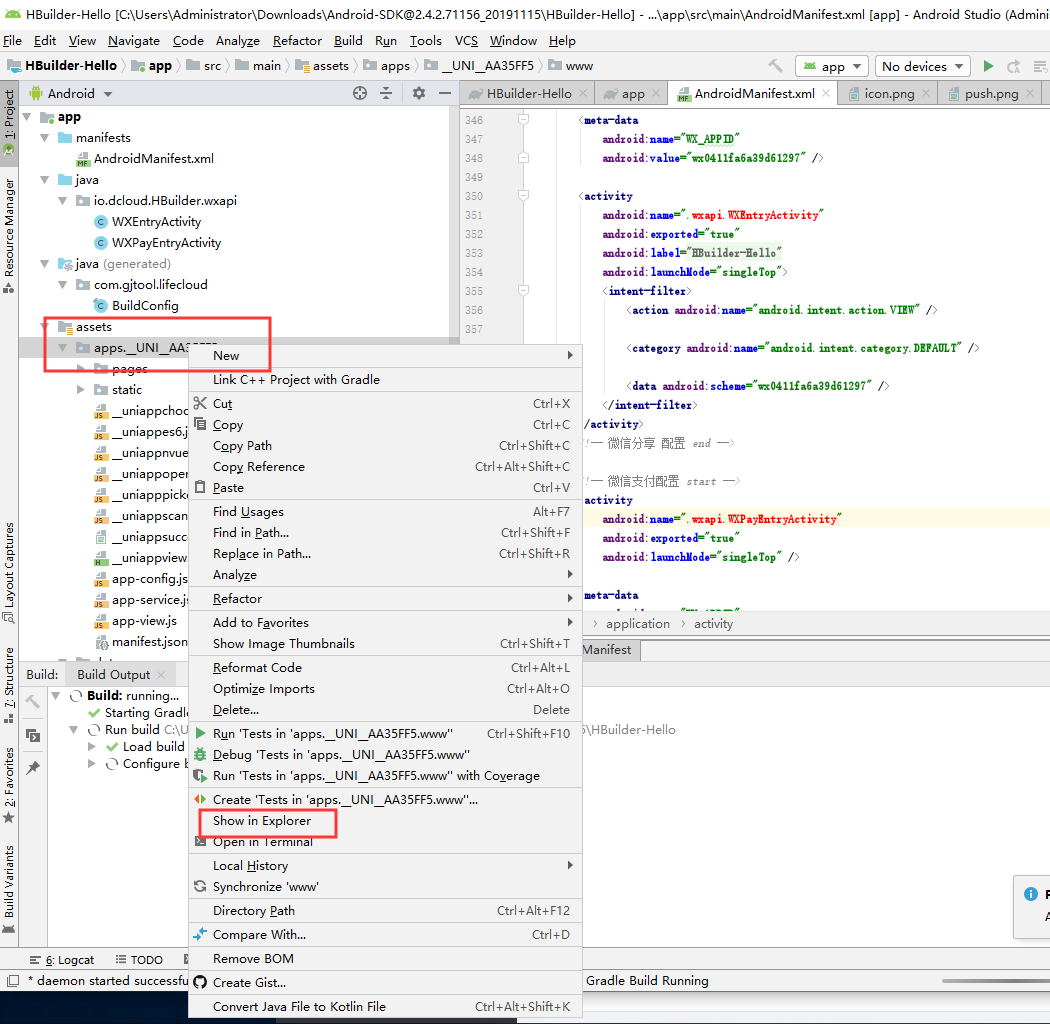
Task: Open the Refactor submenu in context menu
Action: tap(386, 598)
